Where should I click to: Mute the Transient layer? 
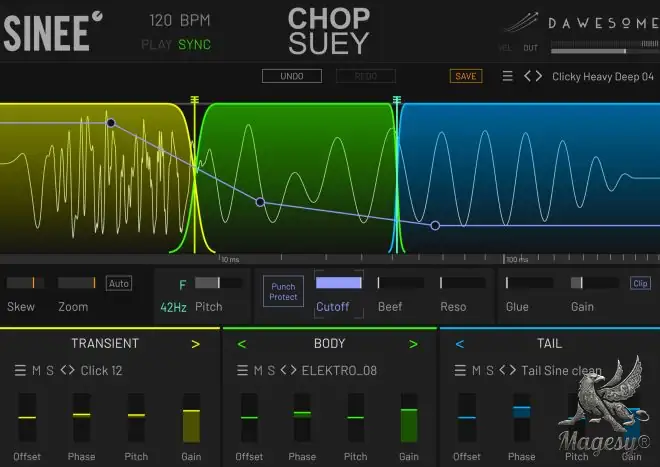37,371
